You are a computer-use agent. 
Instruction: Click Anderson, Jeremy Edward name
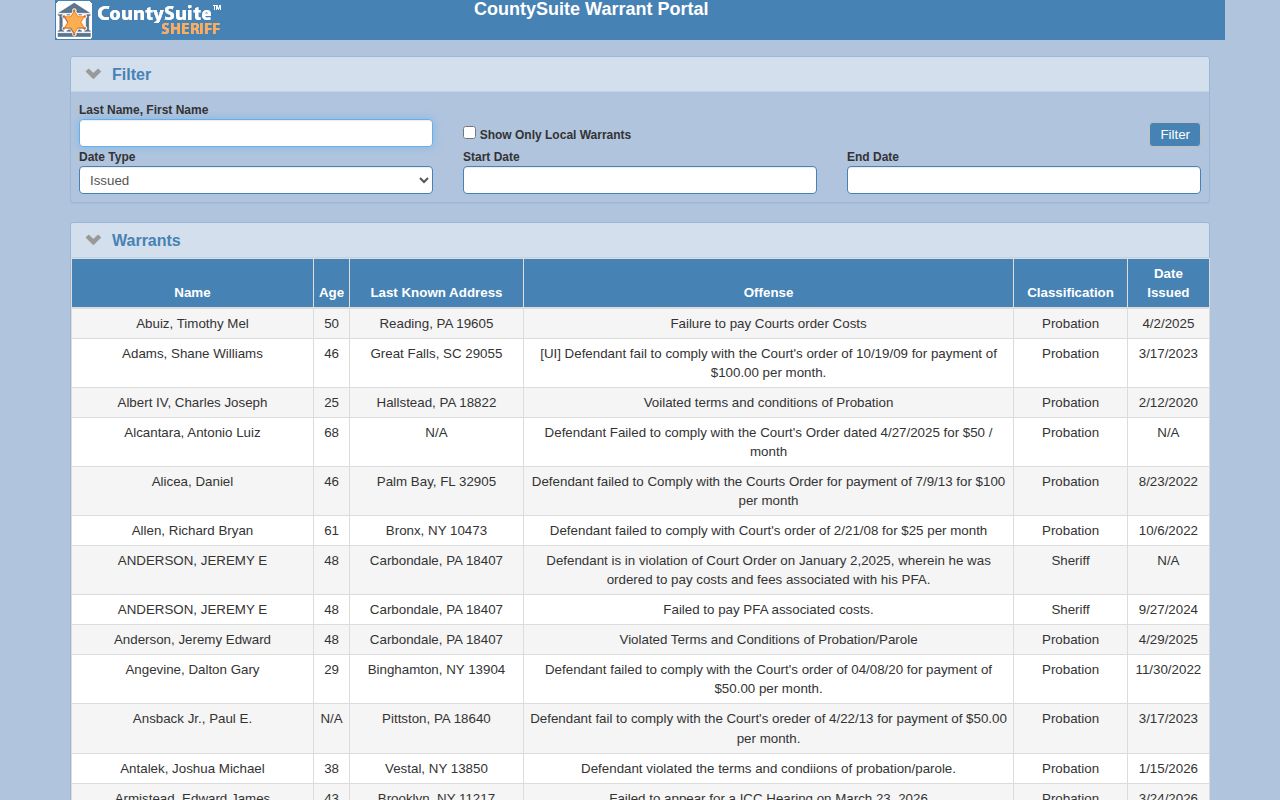pos(192,640)
